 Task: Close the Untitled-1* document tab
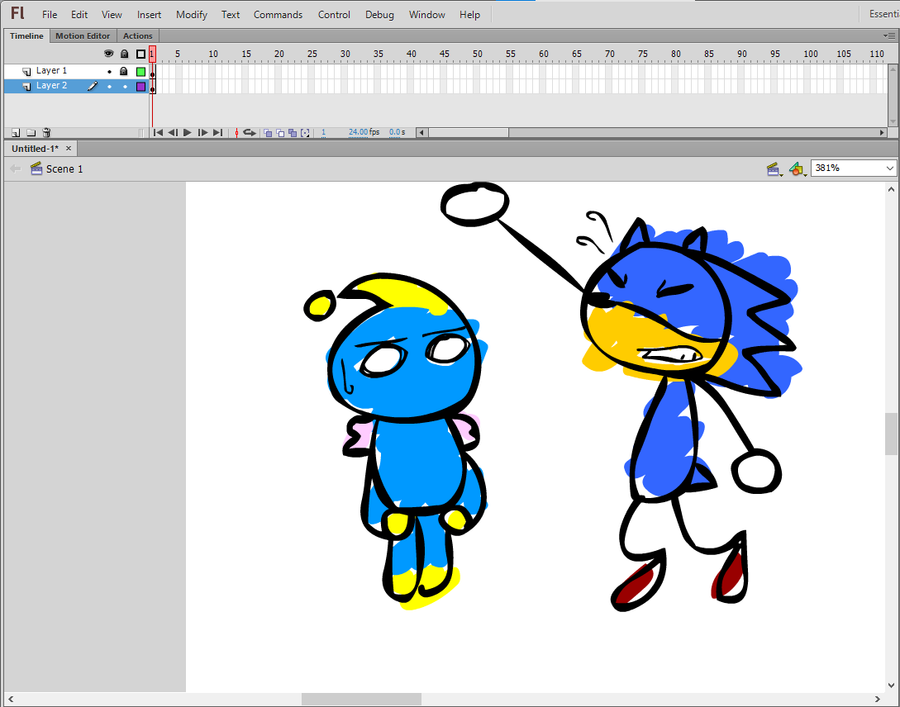click(x=68, y=148)
